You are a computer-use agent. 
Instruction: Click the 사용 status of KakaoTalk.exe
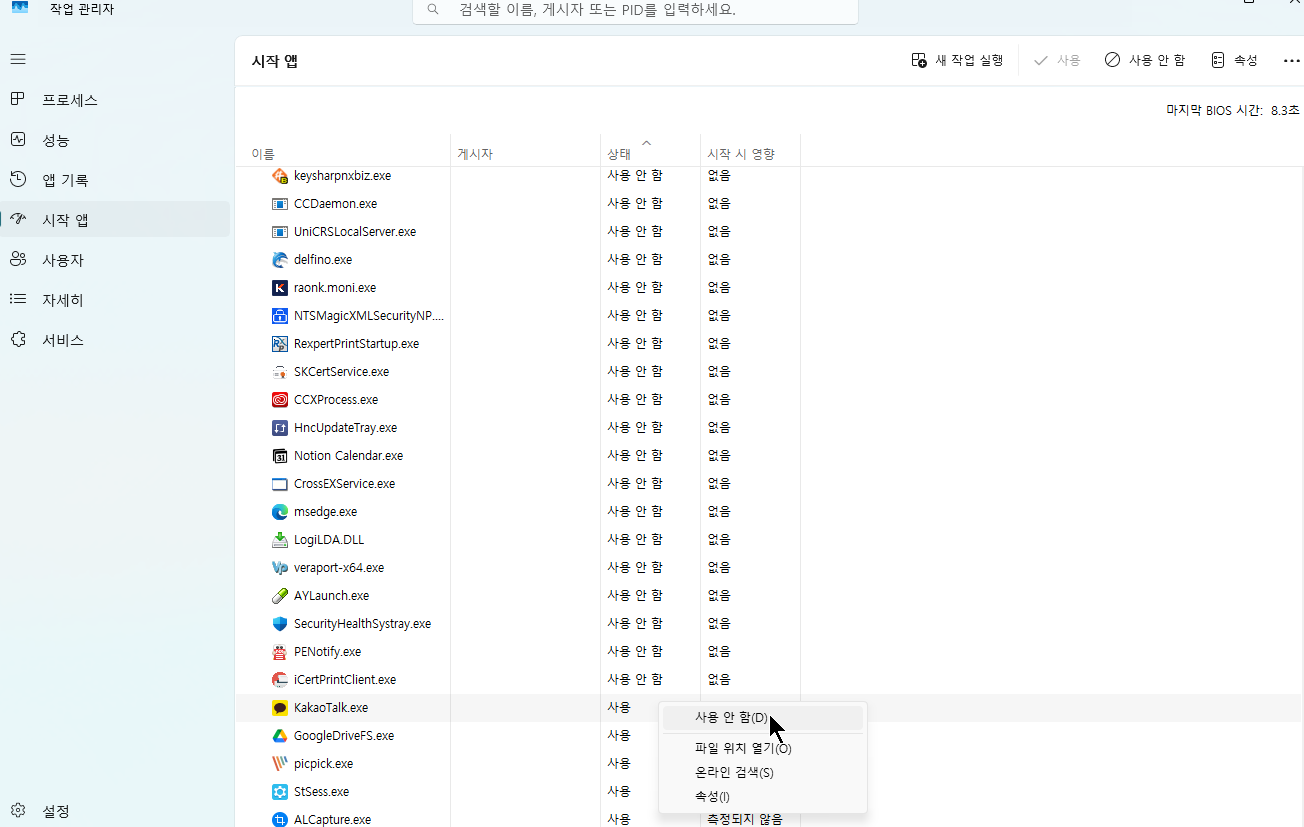pyautogui.click(x=619, y=708)
